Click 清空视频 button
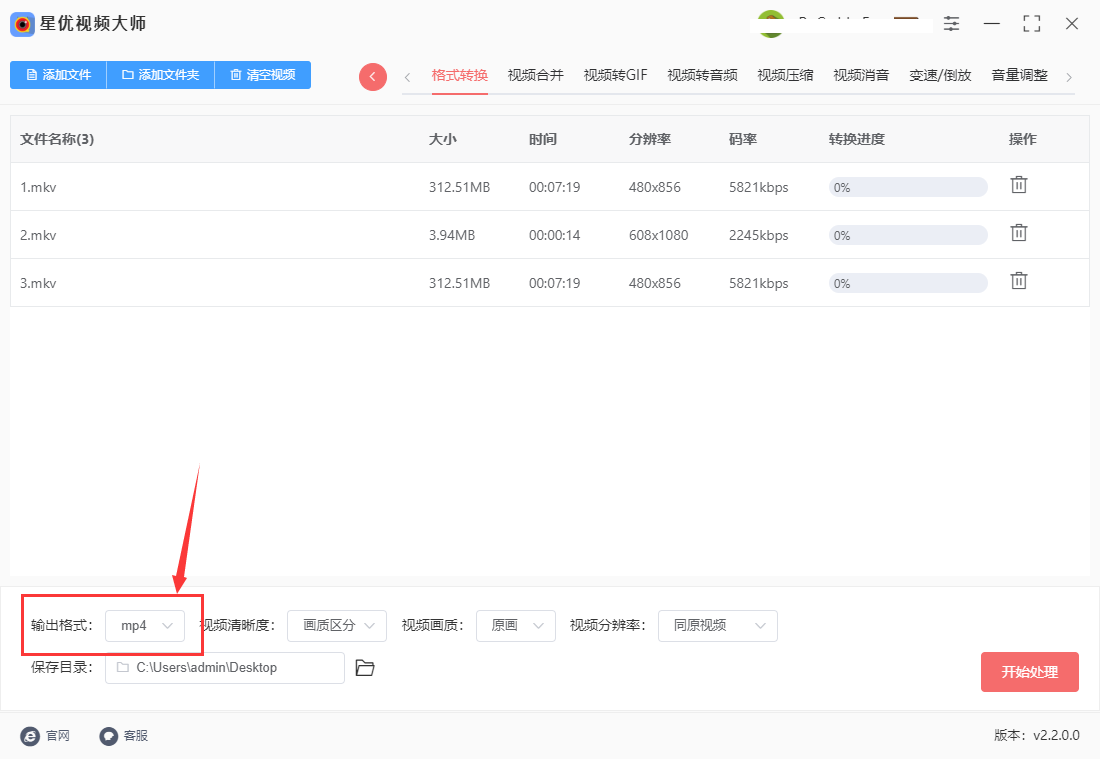1100x760 pixels. [263, 75]
